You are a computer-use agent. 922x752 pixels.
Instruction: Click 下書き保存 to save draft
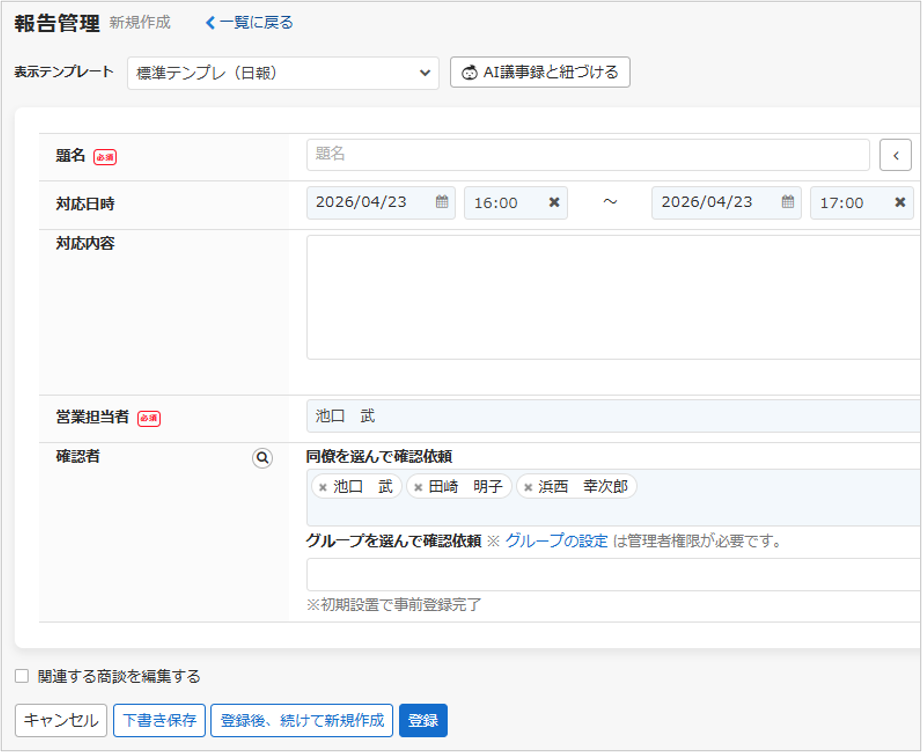click(159, 720)
